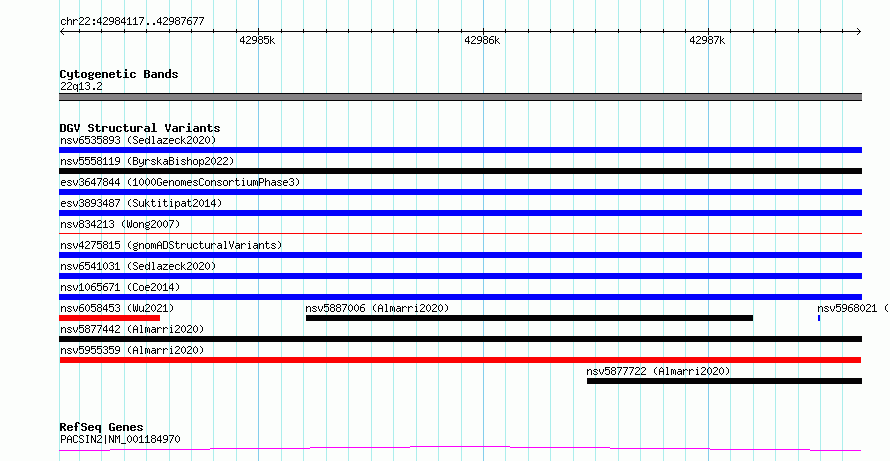Click variant label nsv5877442 (Almarri2020)
890x461 pixels.
[132, 329]
